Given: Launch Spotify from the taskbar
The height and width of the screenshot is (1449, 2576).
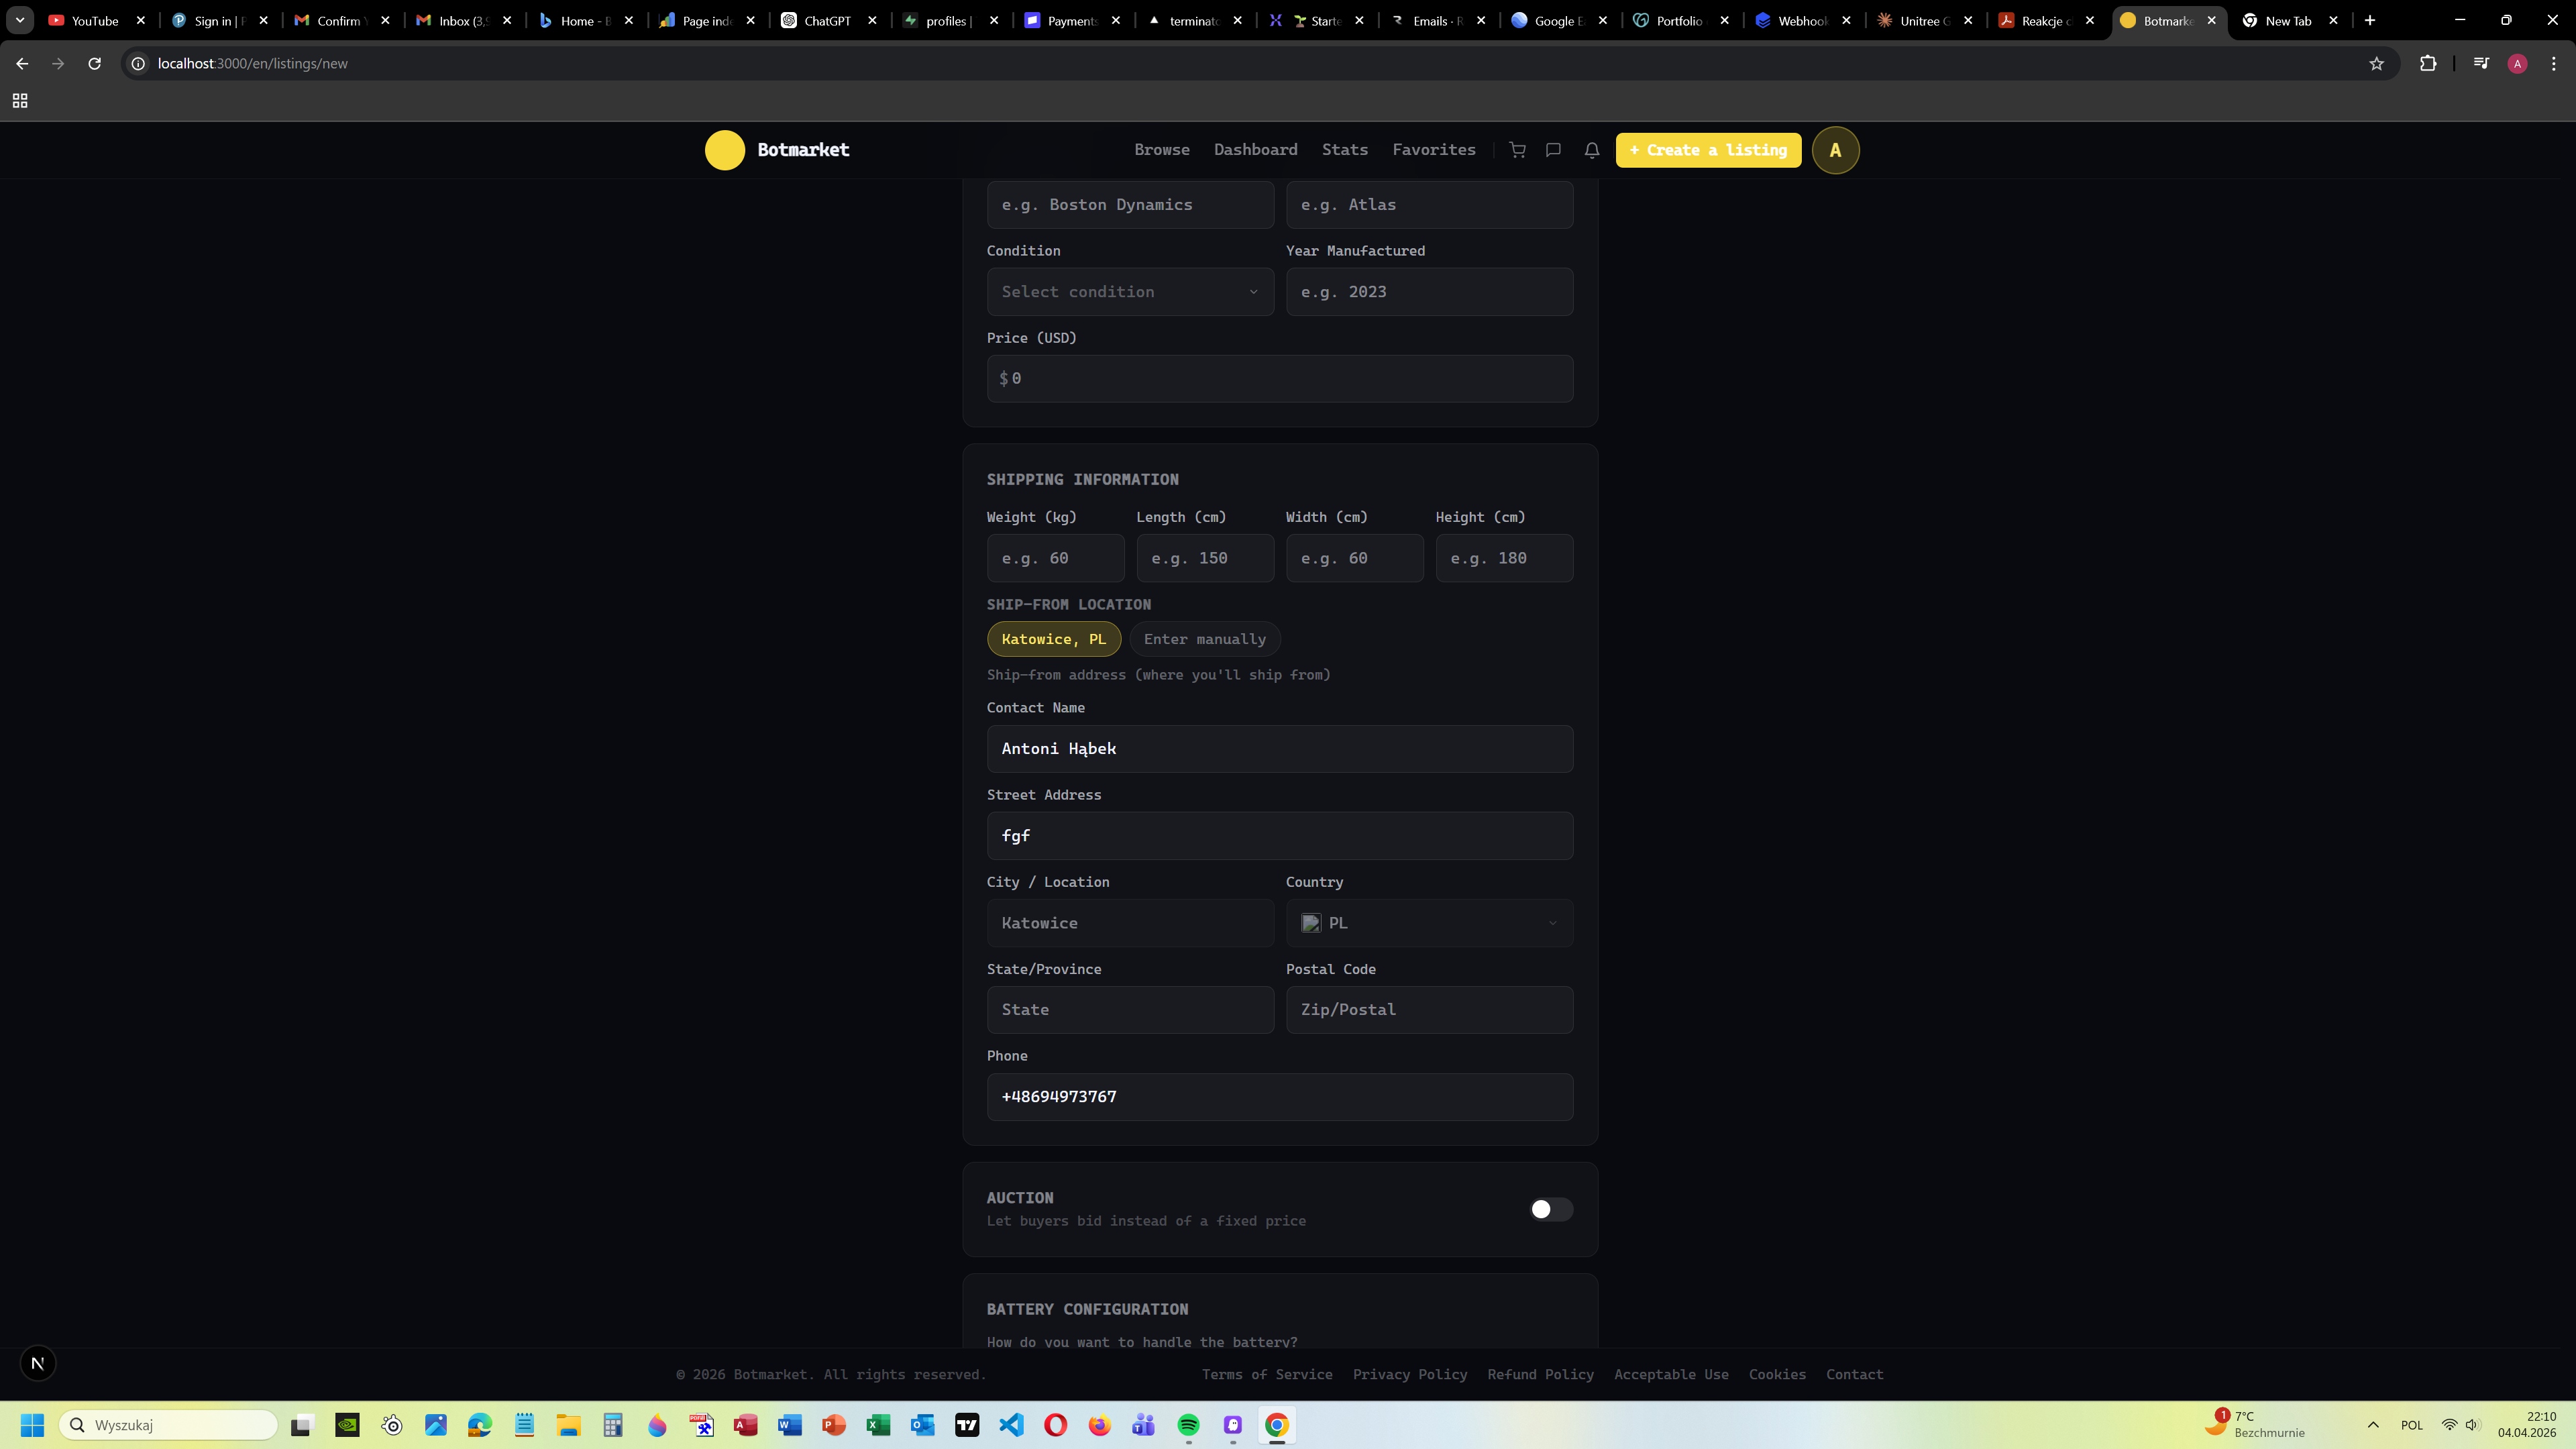Looking at the screenshot, I should coord(1188,1425).
